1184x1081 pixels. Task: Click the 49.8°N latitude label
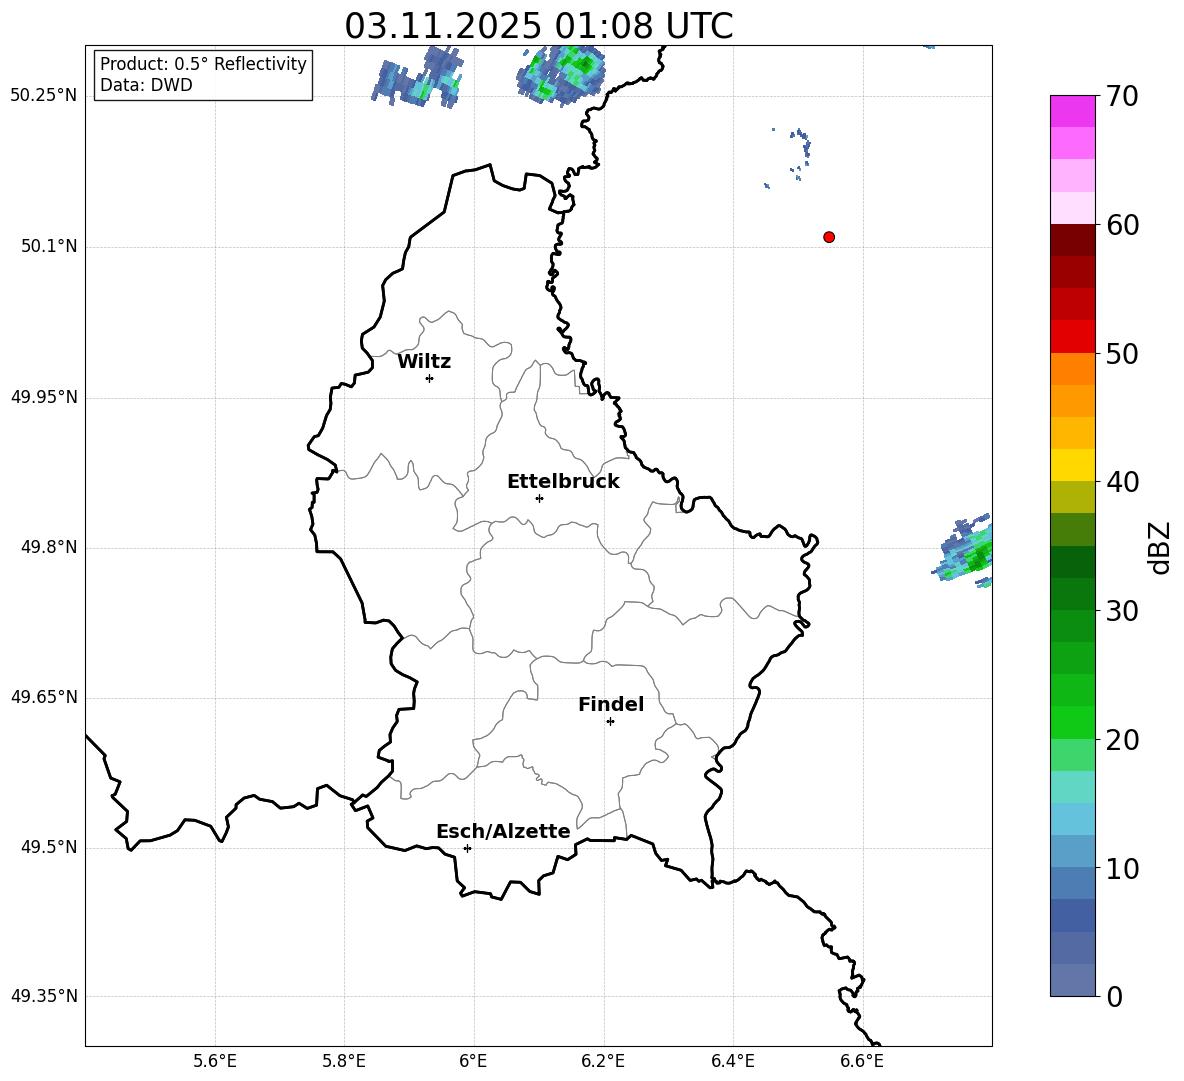[50, 547]
